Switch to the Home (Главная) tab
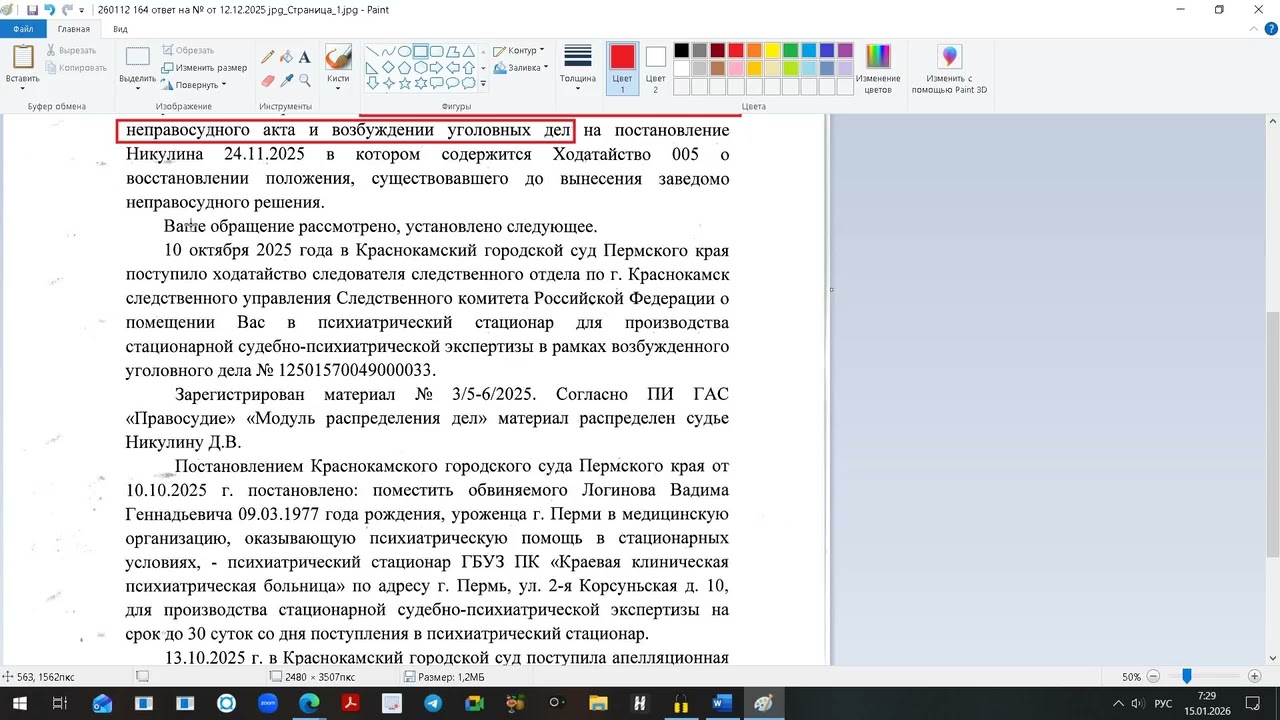The image size is (1280, 720). pos(73,29)
